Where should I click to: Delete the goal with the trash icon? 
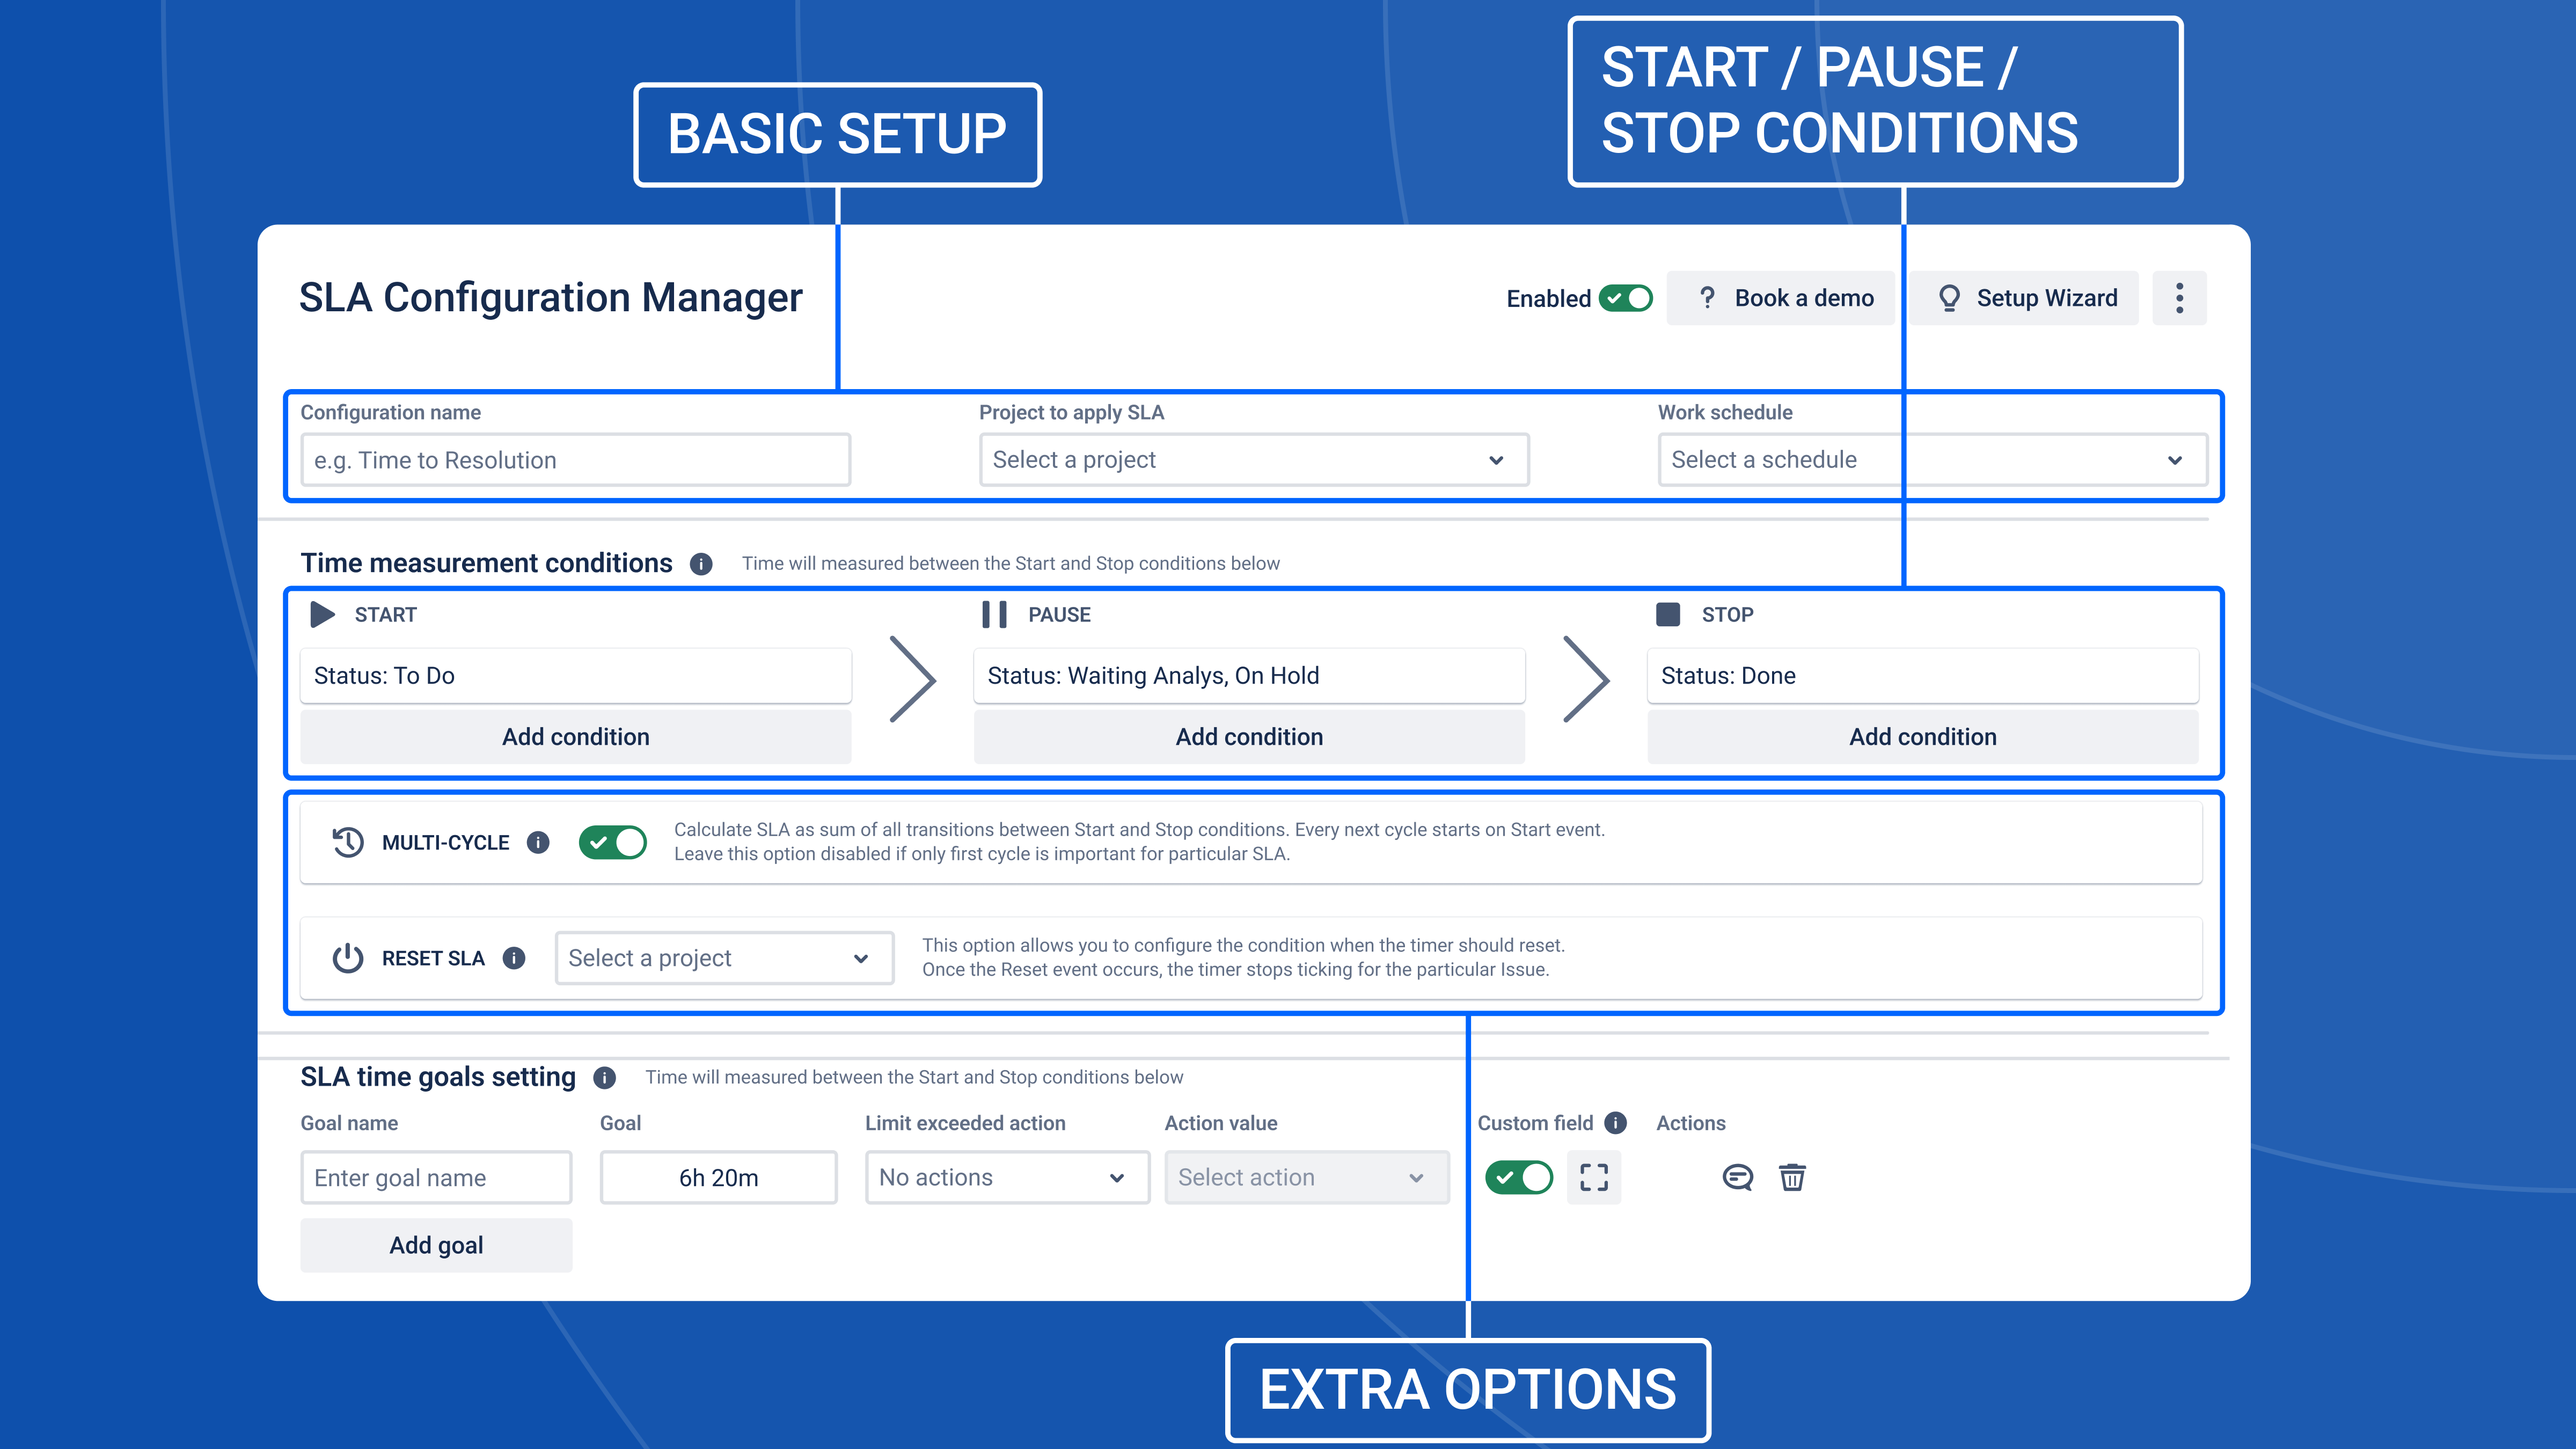(1792, 1177)
